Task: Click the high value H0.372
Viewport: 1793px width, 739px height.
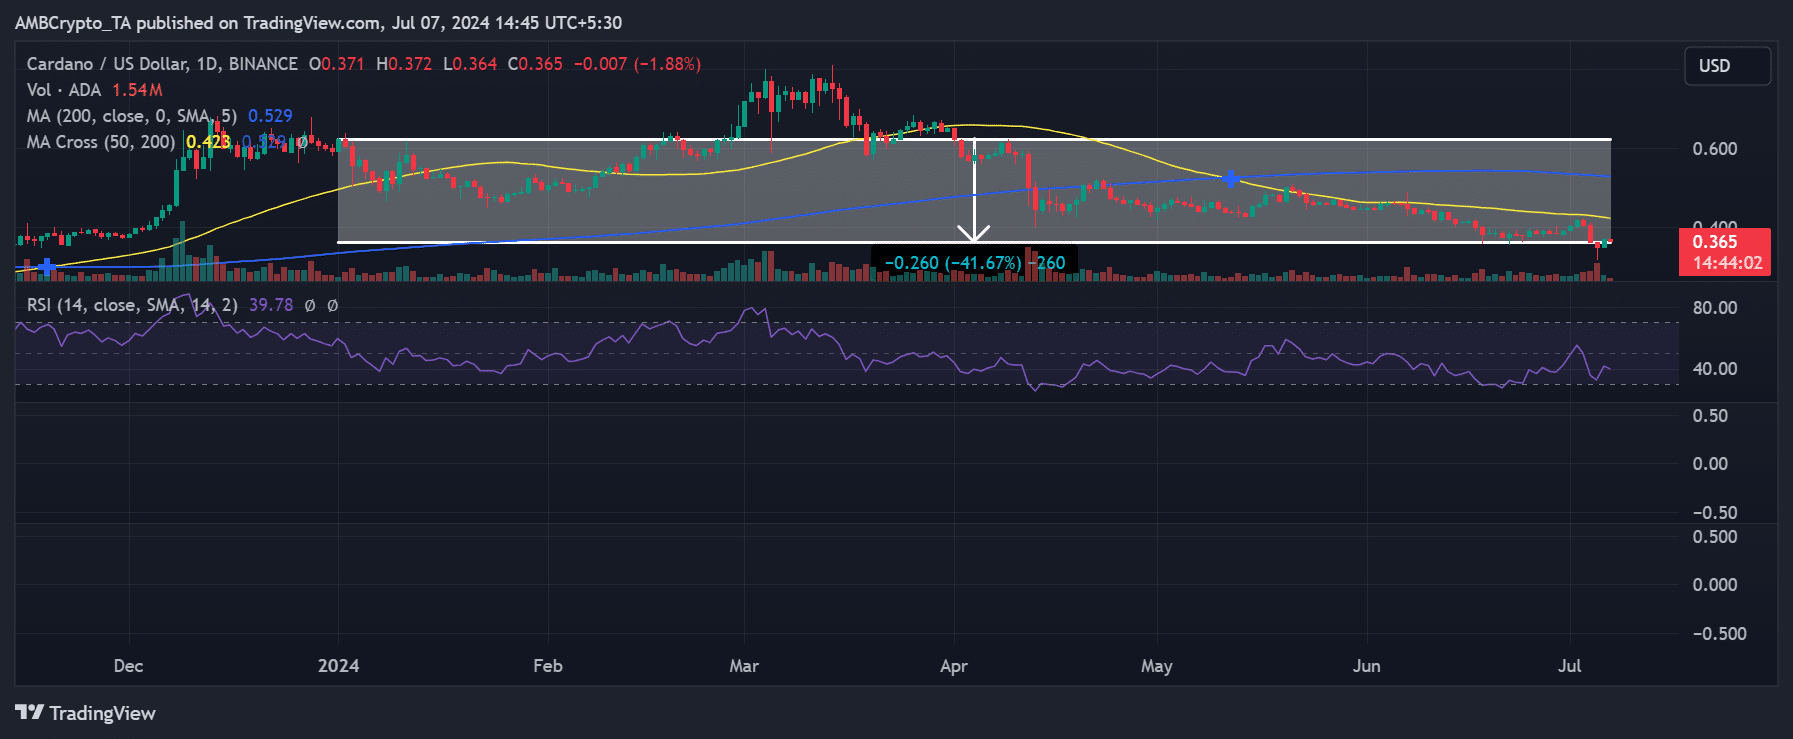Action: (x=404, y=64)
